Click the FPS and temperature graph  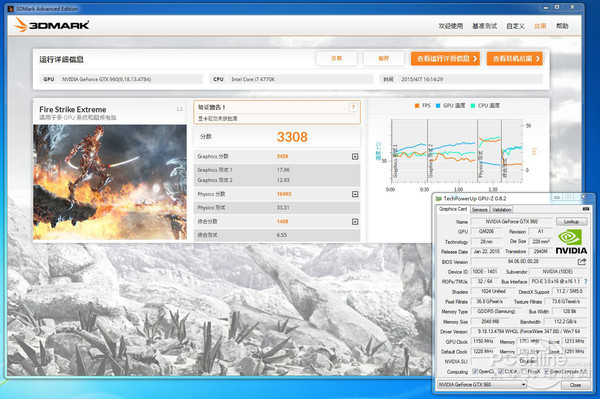457,150
